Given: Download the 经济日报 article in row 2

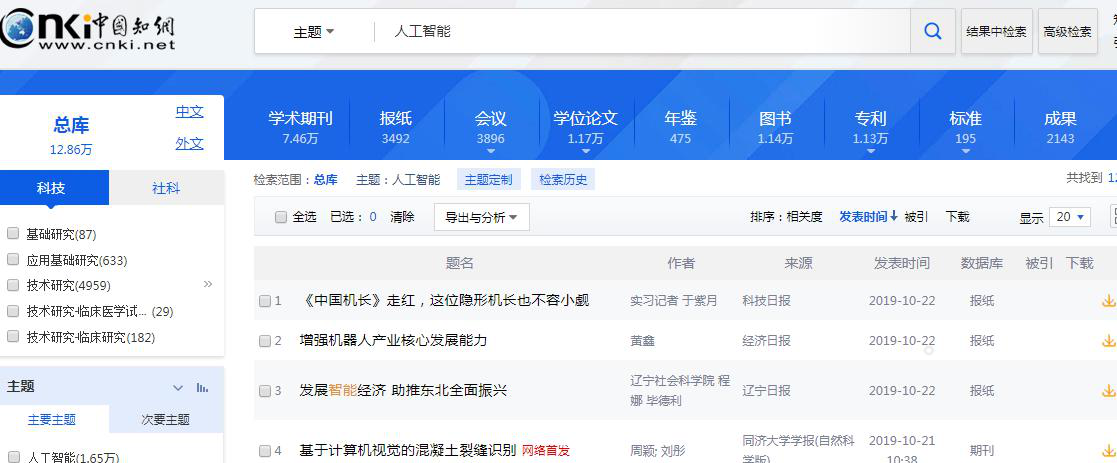Looking at the screenshot, I should pos(1108,341).
